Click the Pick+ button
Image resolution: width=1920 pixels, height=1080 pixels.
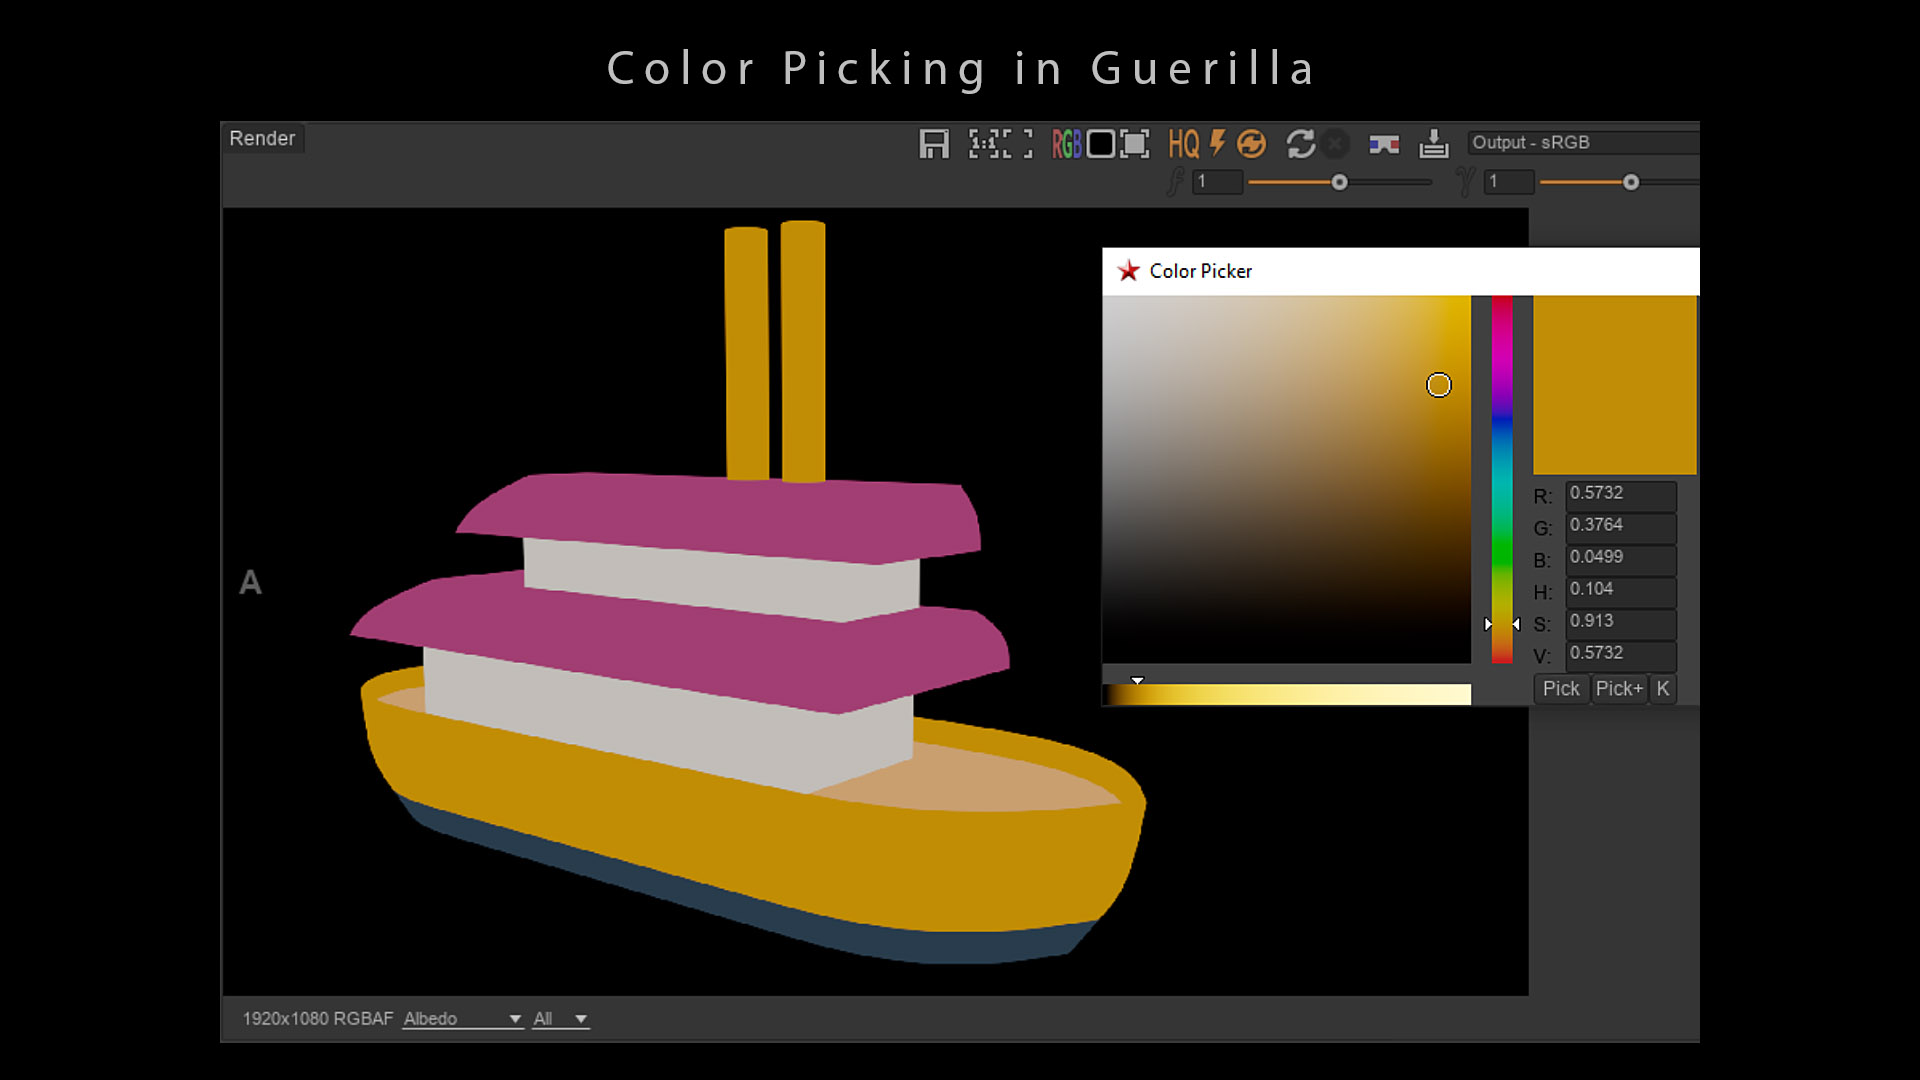point(1619,688)
